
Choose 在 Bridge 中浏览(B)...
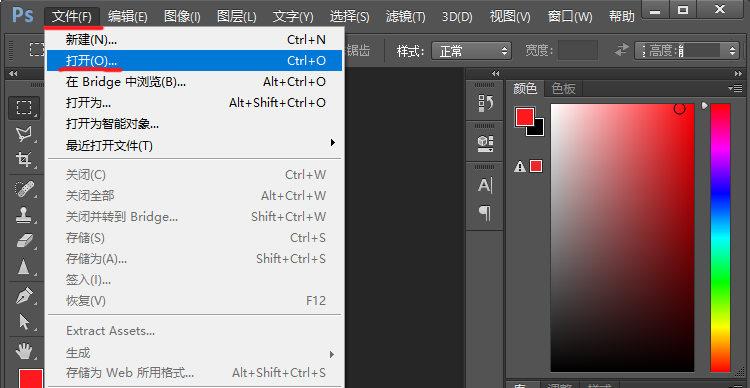coord(194,82)
